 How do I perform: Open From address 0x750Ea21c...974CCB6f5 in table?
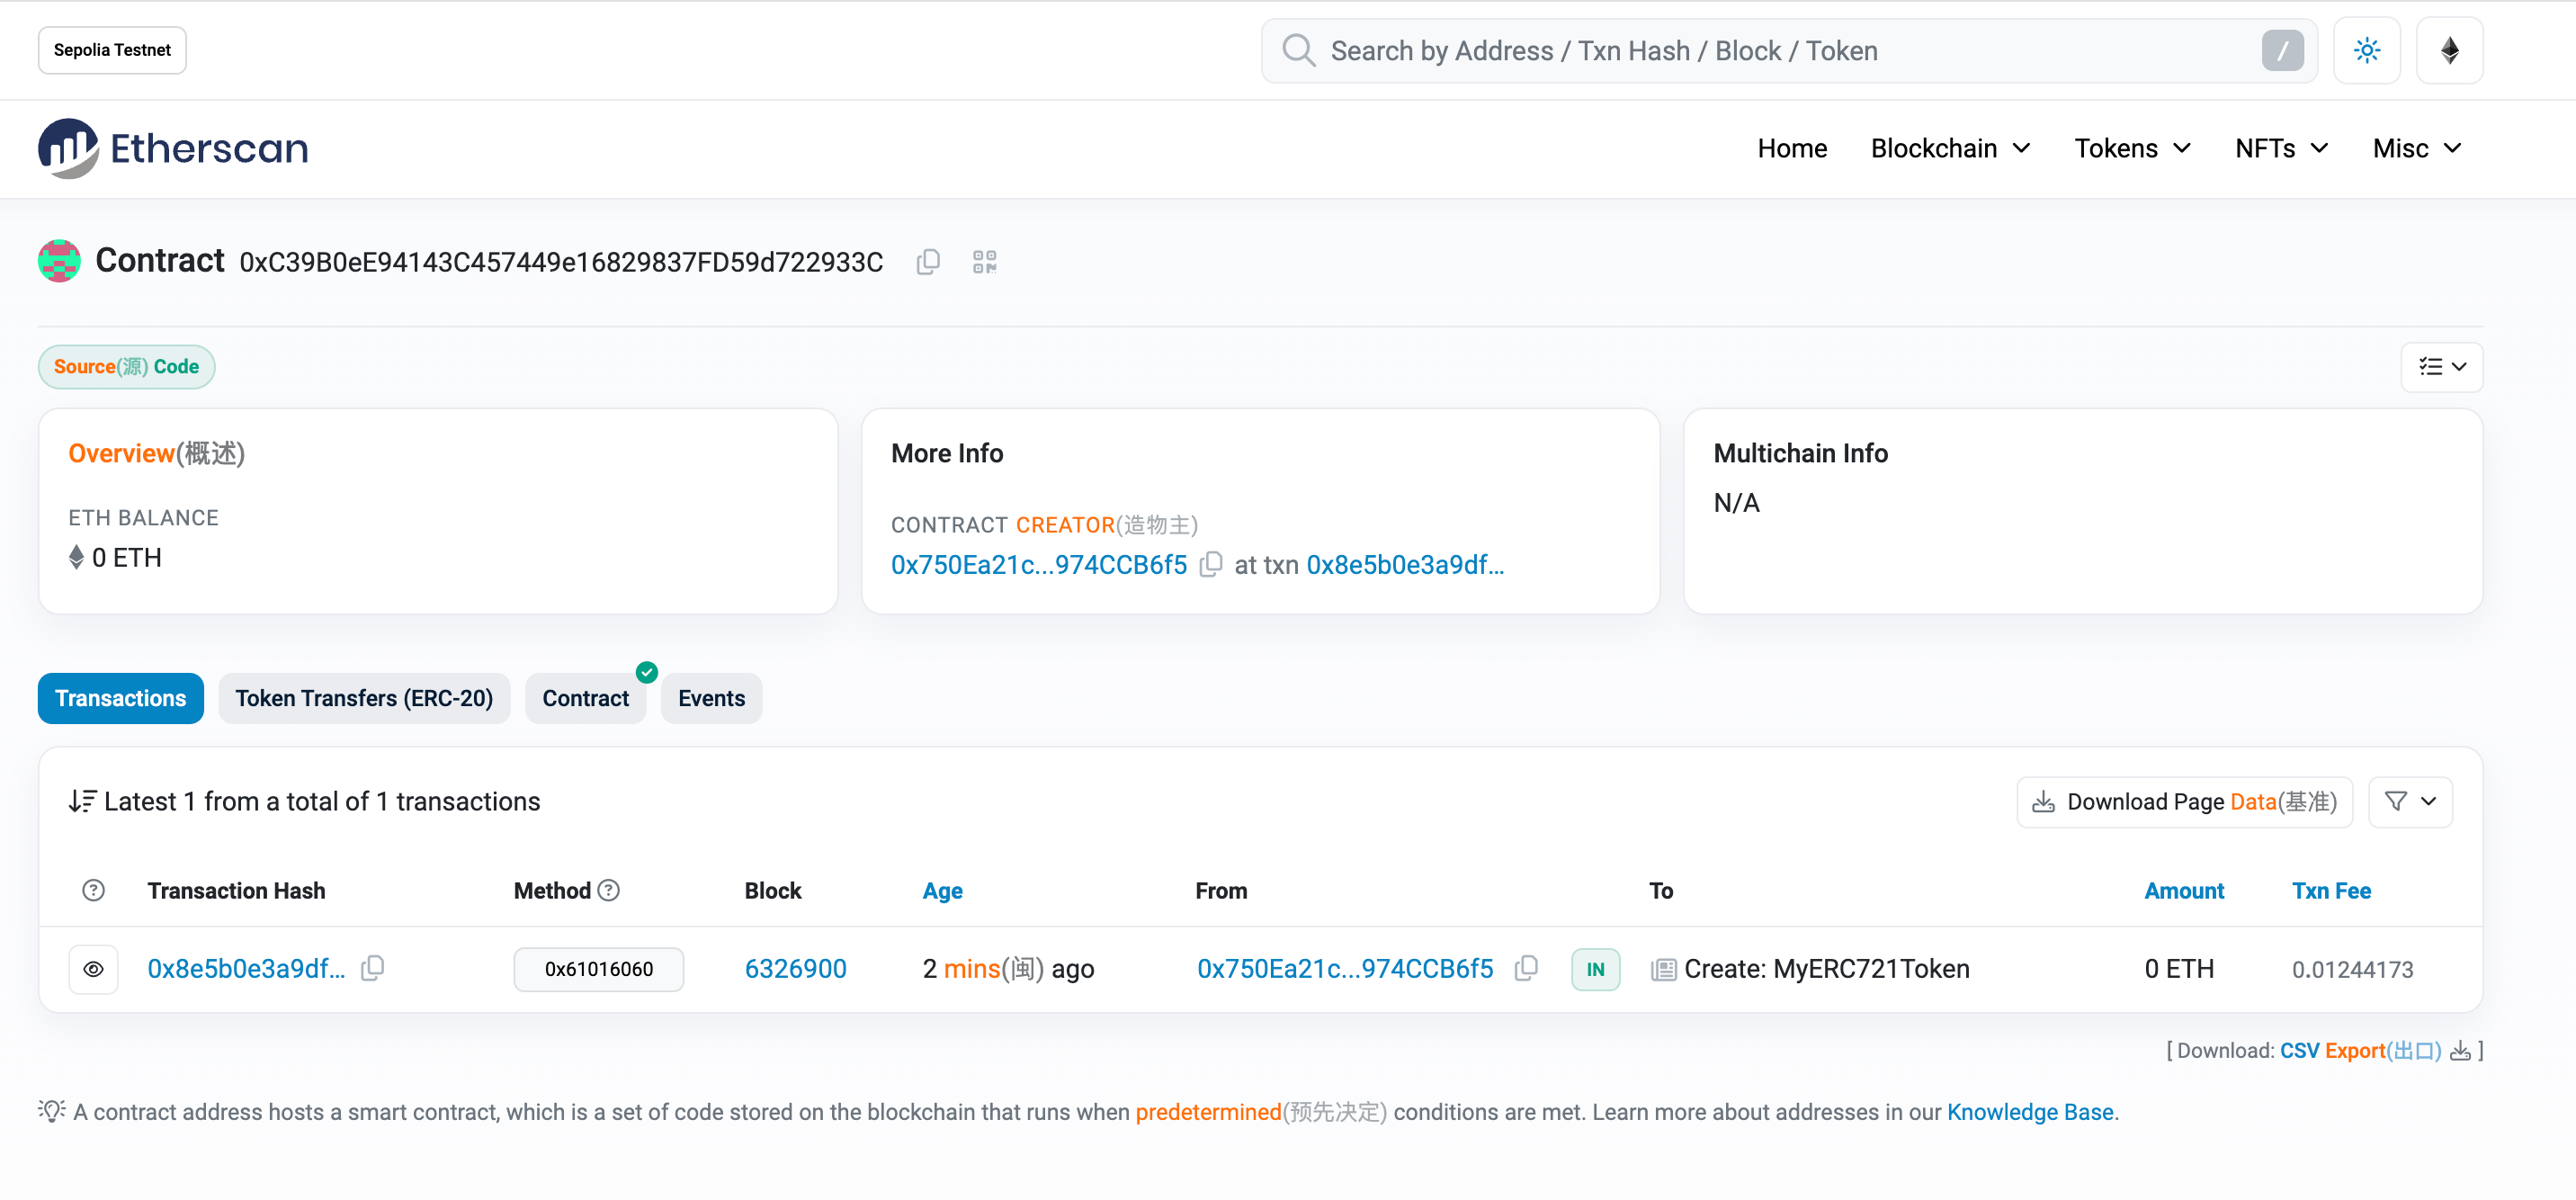point(1345,968)
